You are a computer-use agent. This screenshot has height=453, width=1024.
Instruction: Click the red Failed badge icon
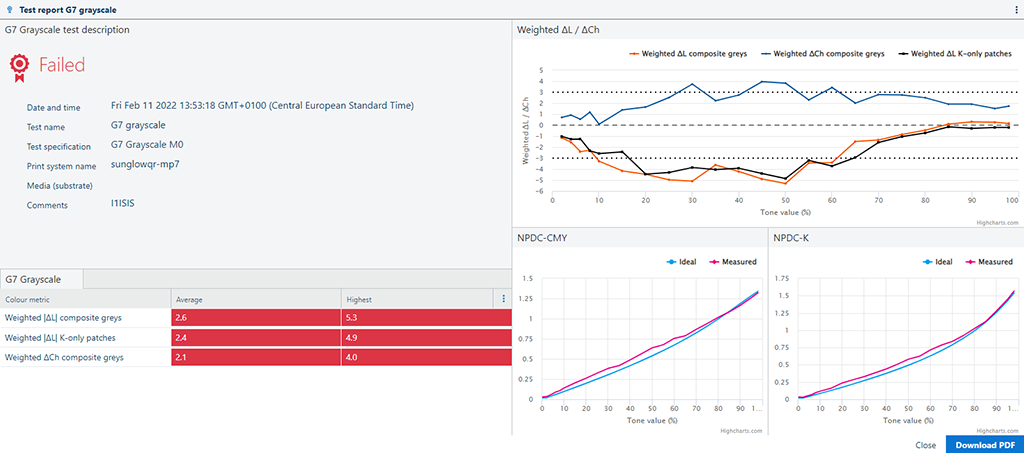click(x=19, y=66)
